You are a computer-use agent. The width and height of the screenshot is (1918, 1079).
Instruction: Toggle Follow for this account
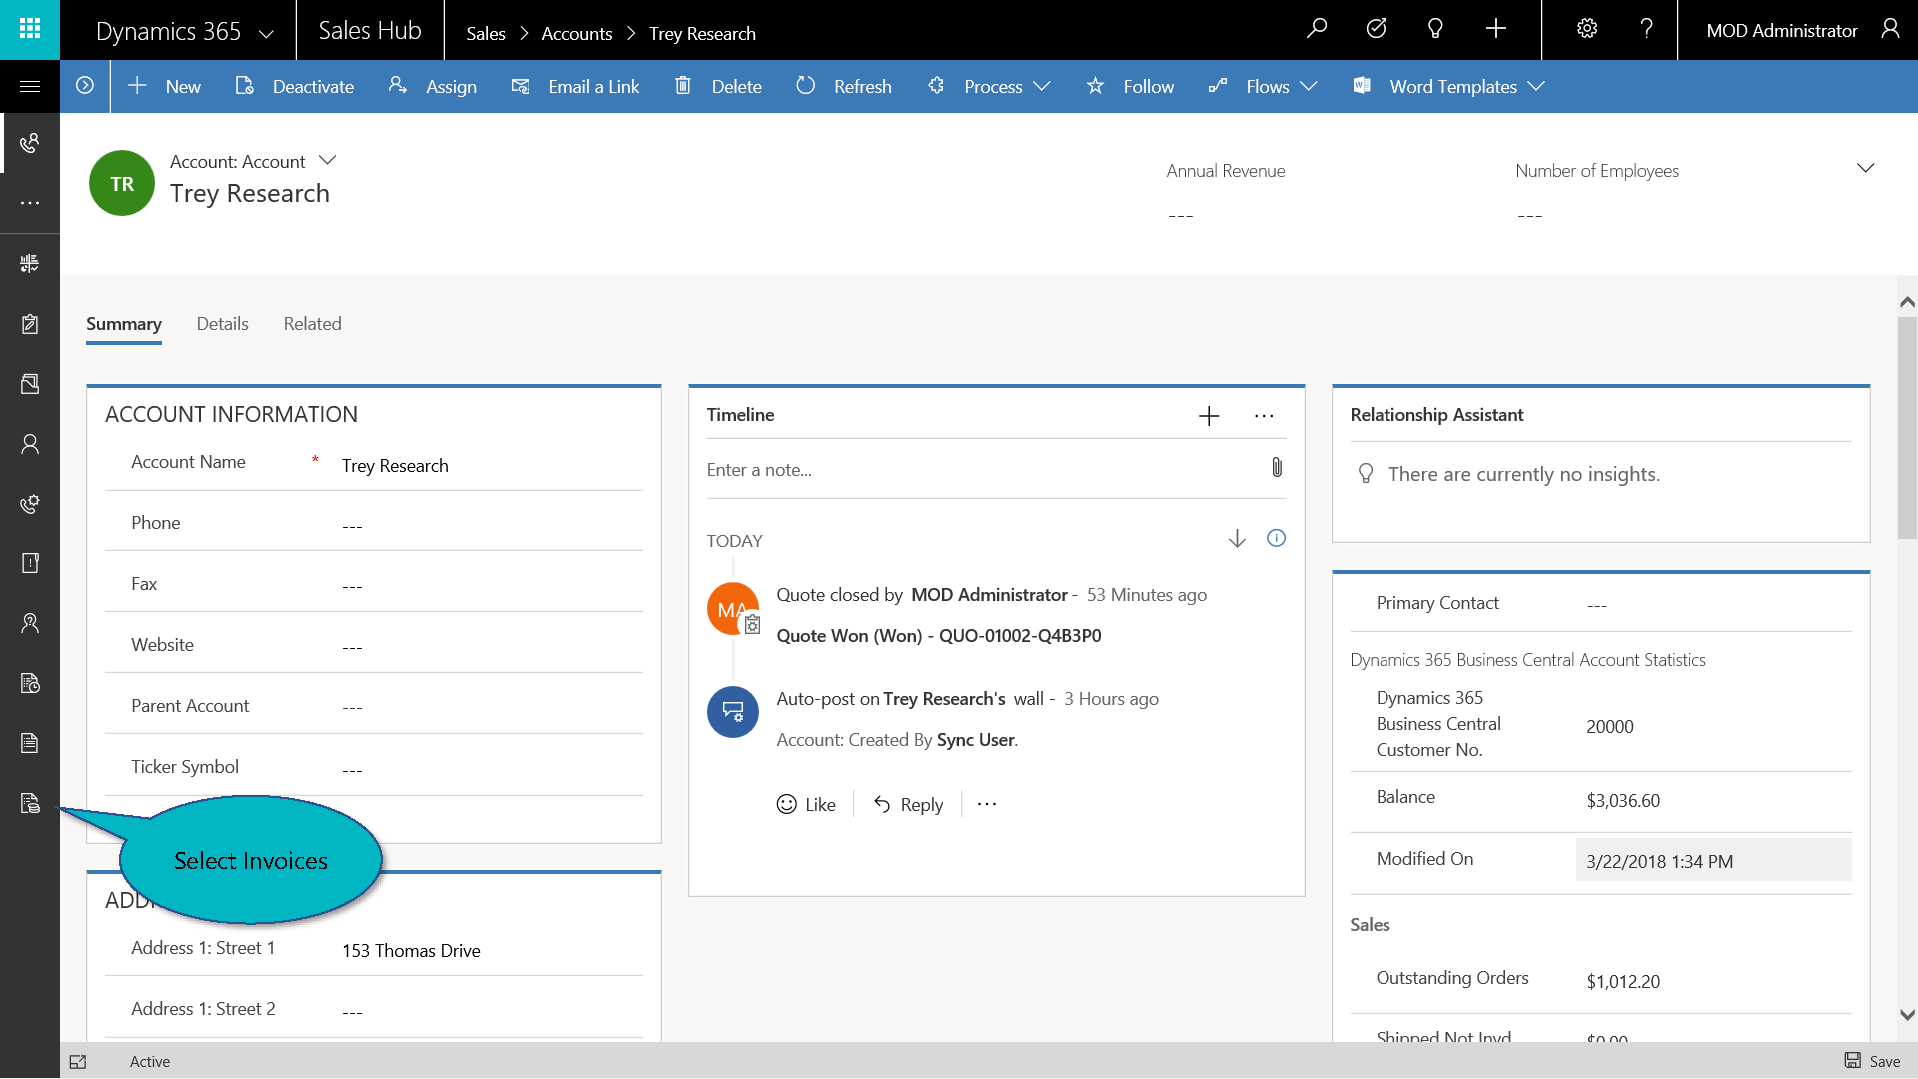coord(1131,87)
